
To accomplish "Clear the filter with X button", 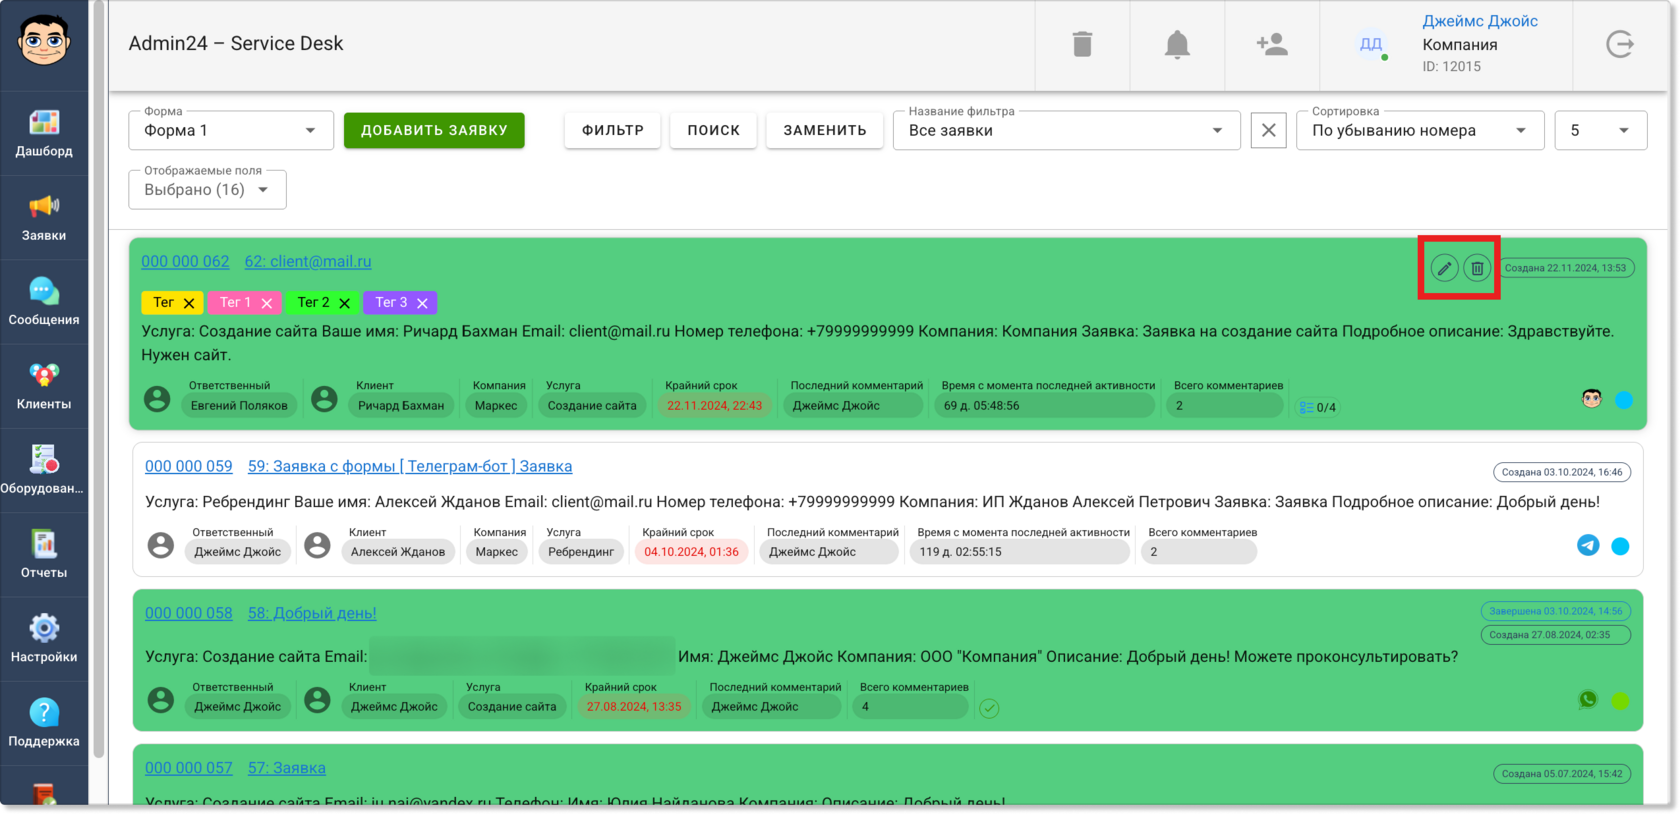I will [1269, 130].
